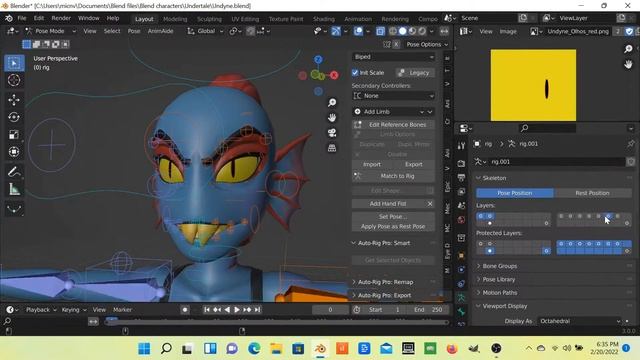The width and height of the screenshot is (640, 360).
Task: Expand the Pose Library panel
Action: coord(499,280)
